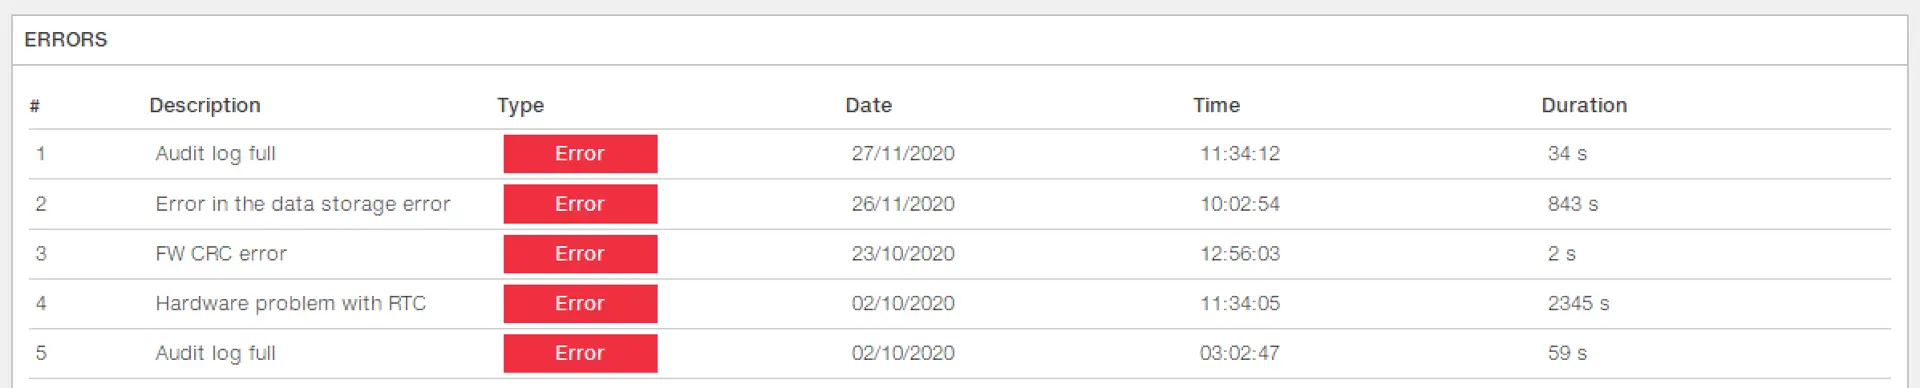Viewport: 1920px width, 388px height.
Task: Select the date 27/11/2020
Action: pos(903,154)
